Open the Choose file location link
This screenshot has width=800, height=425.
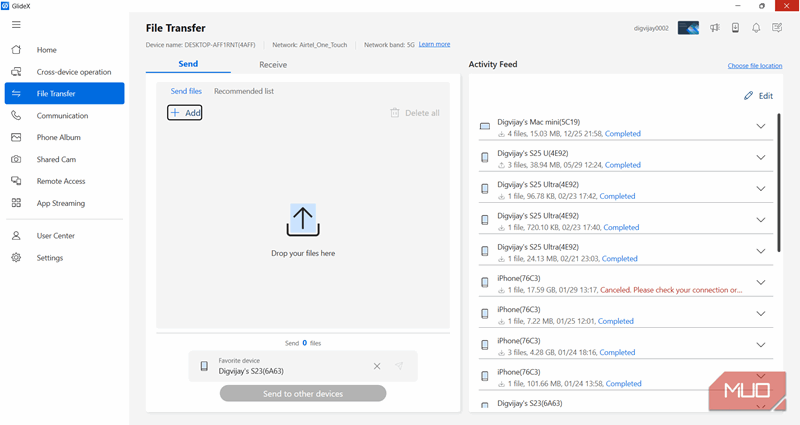click(754, 66)
